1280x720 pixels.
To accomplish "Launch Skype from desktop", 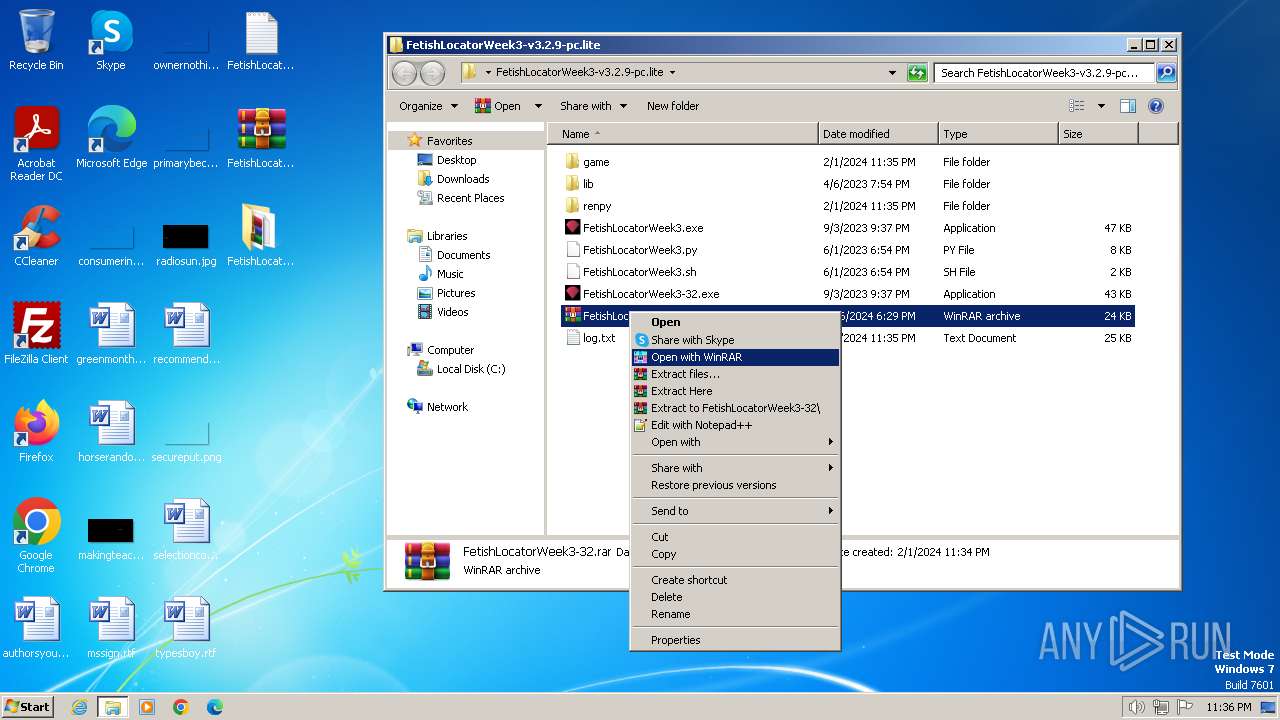I will [110, 40].
